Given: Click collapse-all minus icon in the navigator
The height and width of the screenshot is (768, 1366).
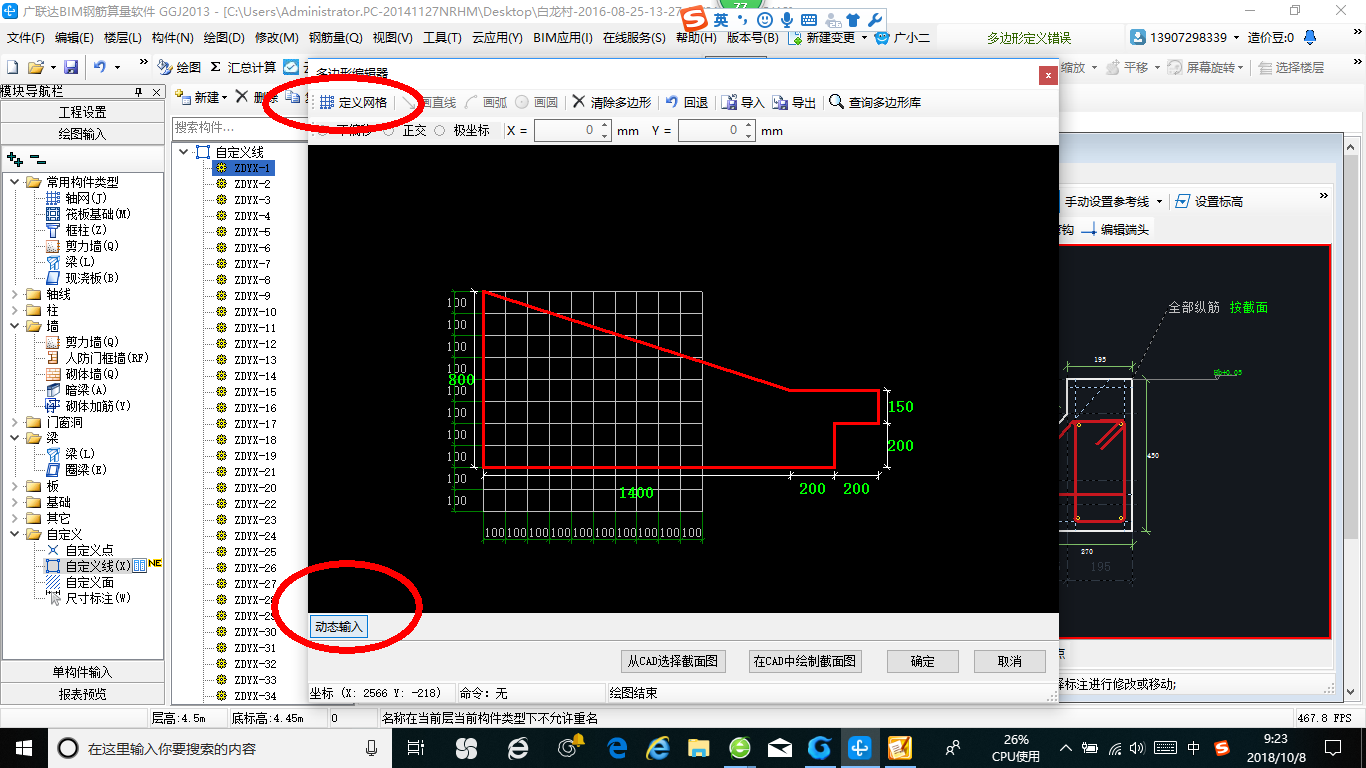Looking at the screenshot, I should click(x=38, y=158).
